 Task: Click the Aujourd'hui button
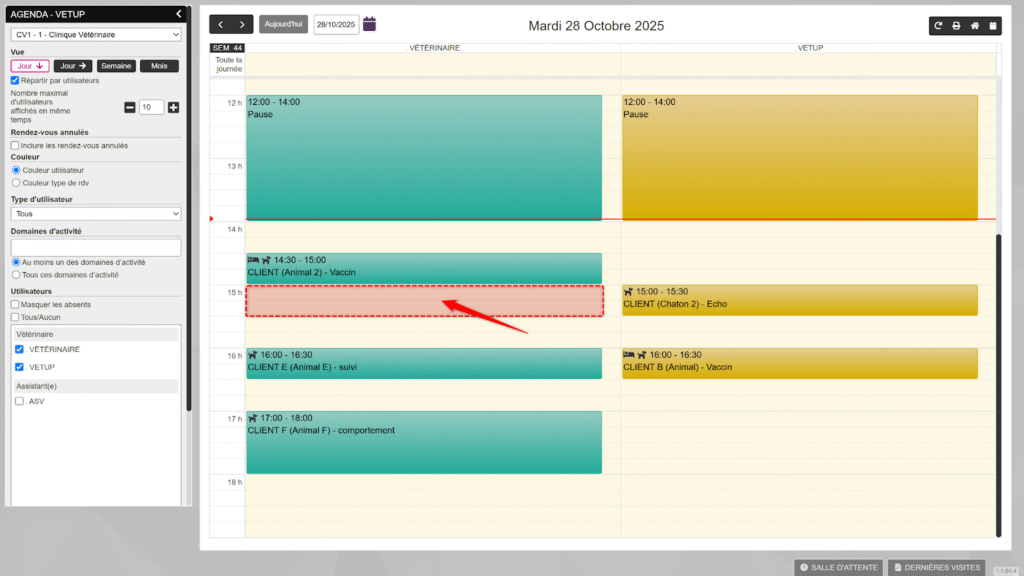[x=283, y=25]
